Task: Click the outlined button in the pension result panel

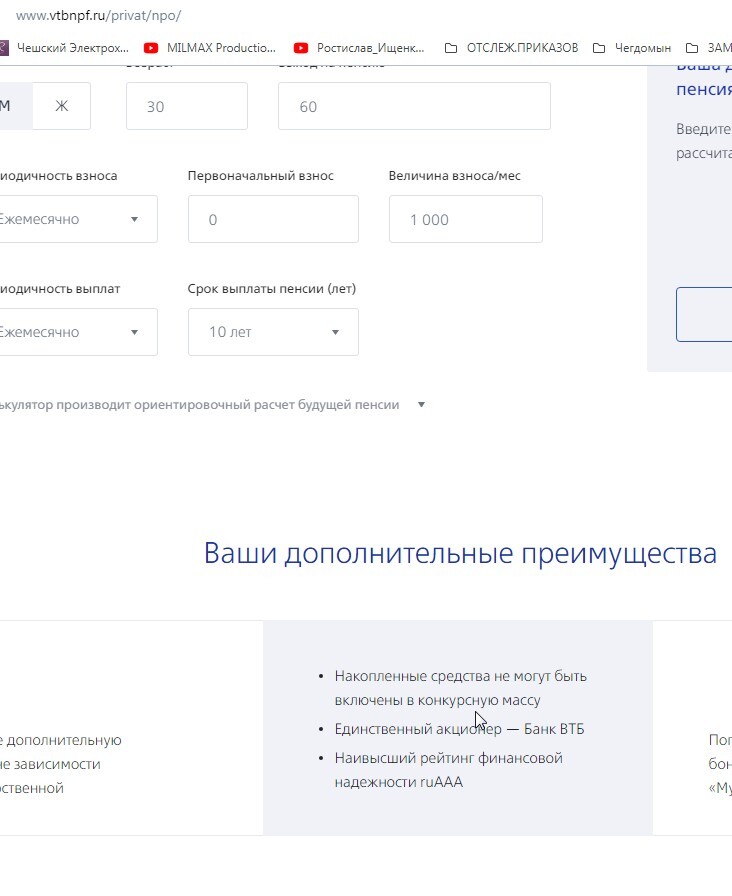Action: point(705,315)
